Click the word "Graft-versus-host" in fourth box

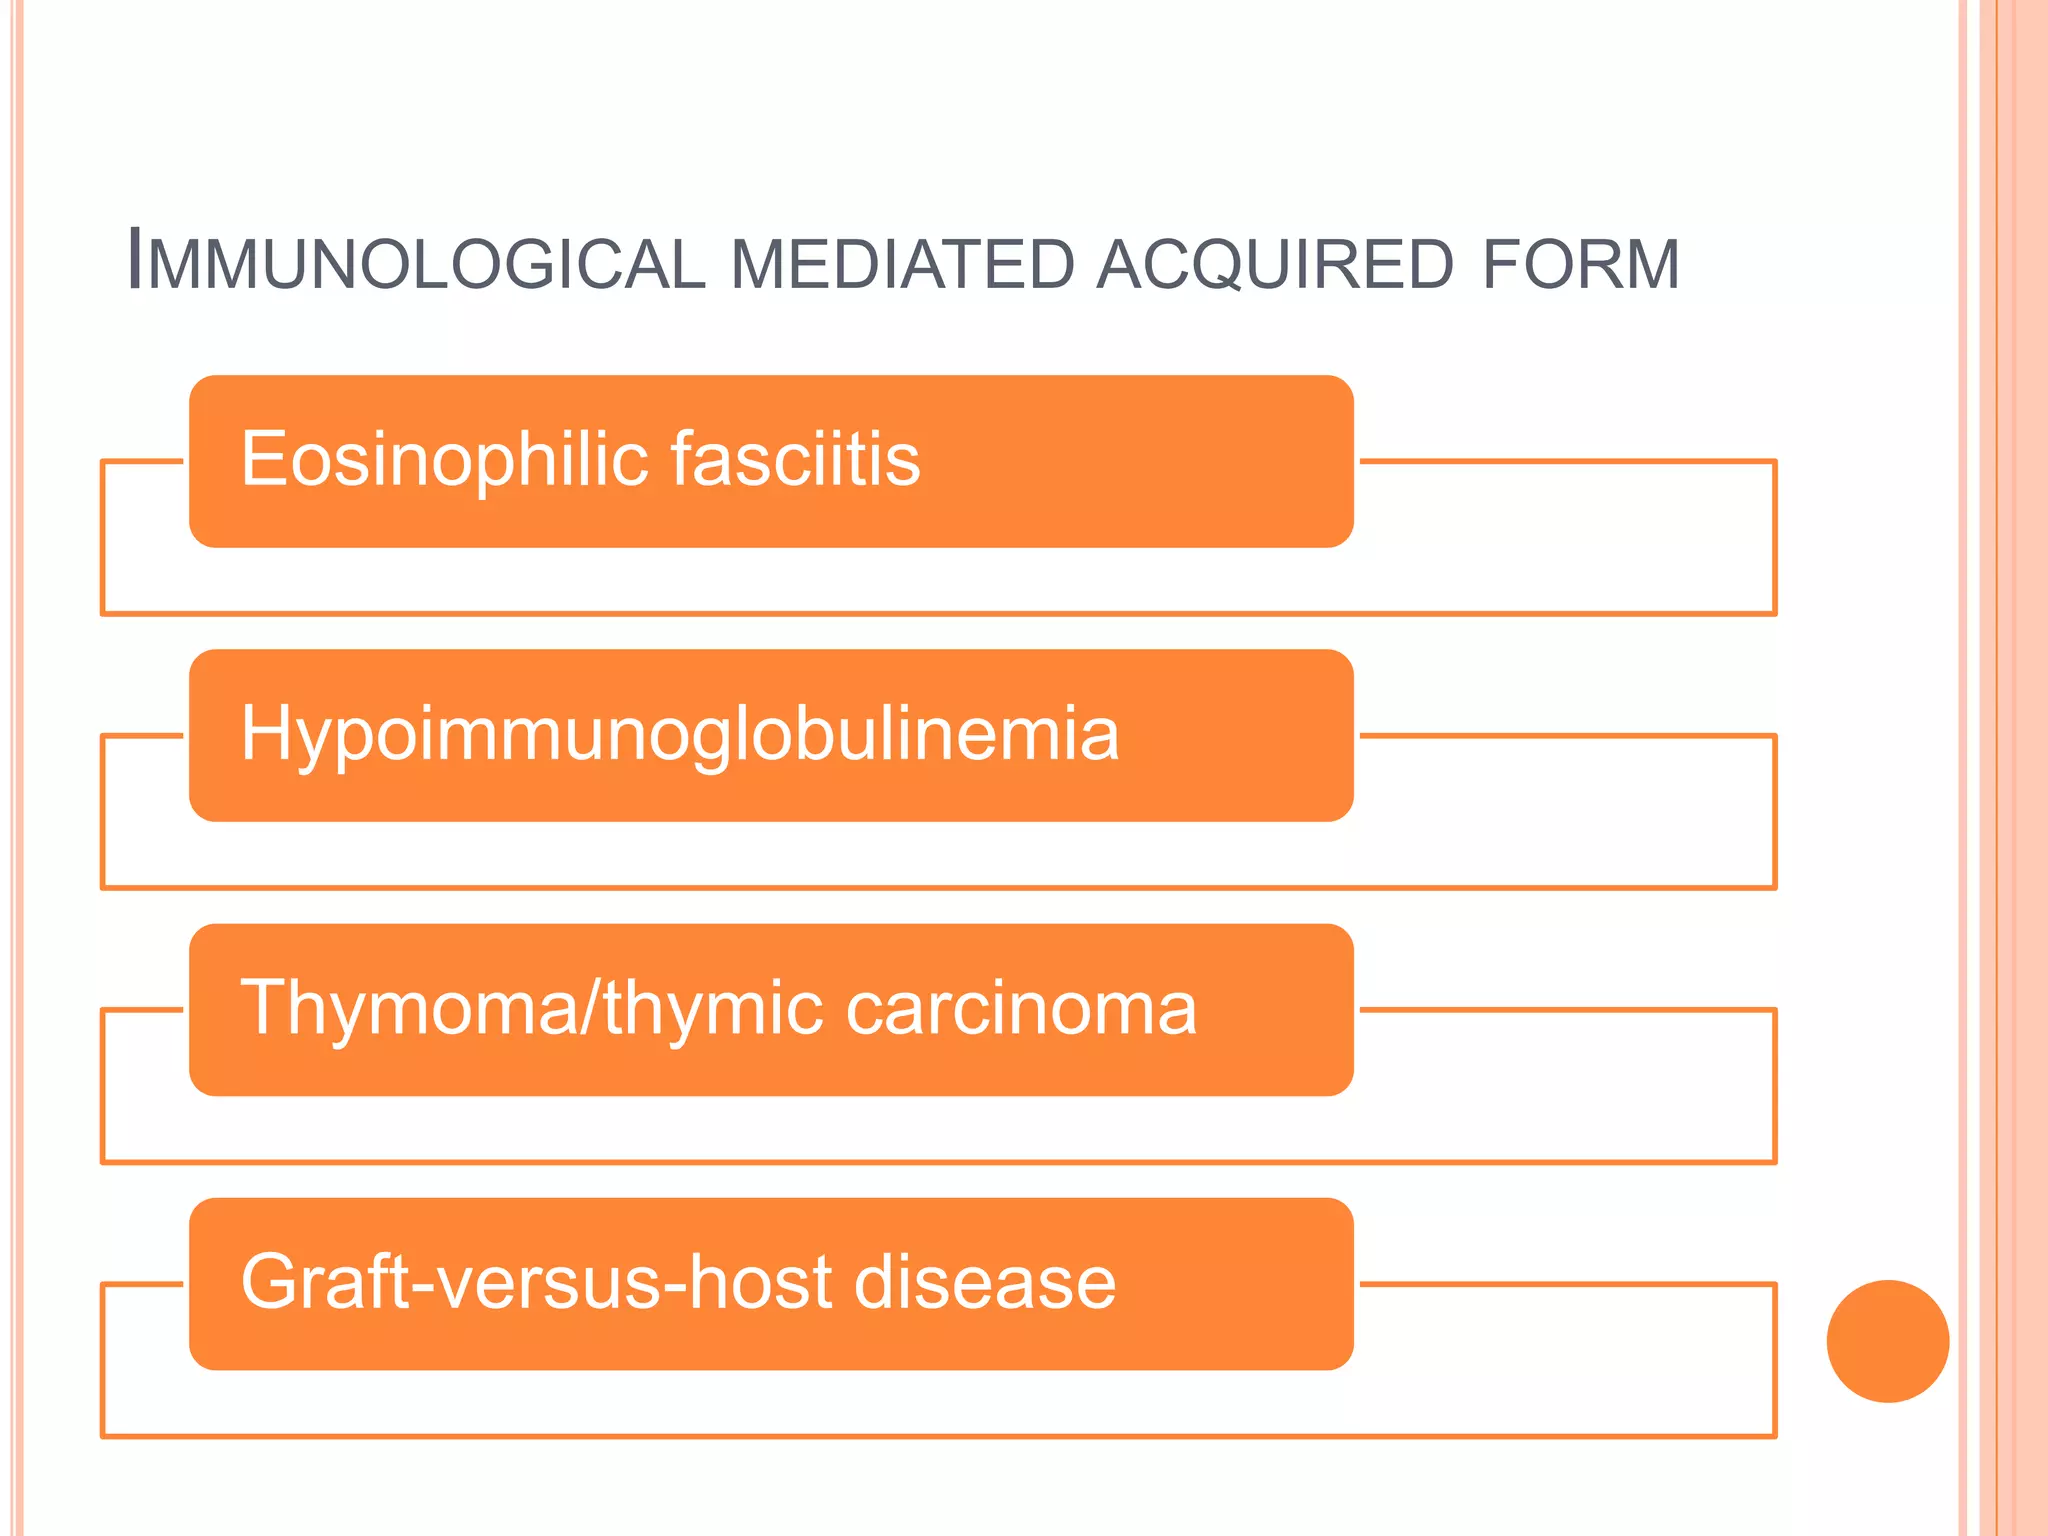click(537, 1283)
